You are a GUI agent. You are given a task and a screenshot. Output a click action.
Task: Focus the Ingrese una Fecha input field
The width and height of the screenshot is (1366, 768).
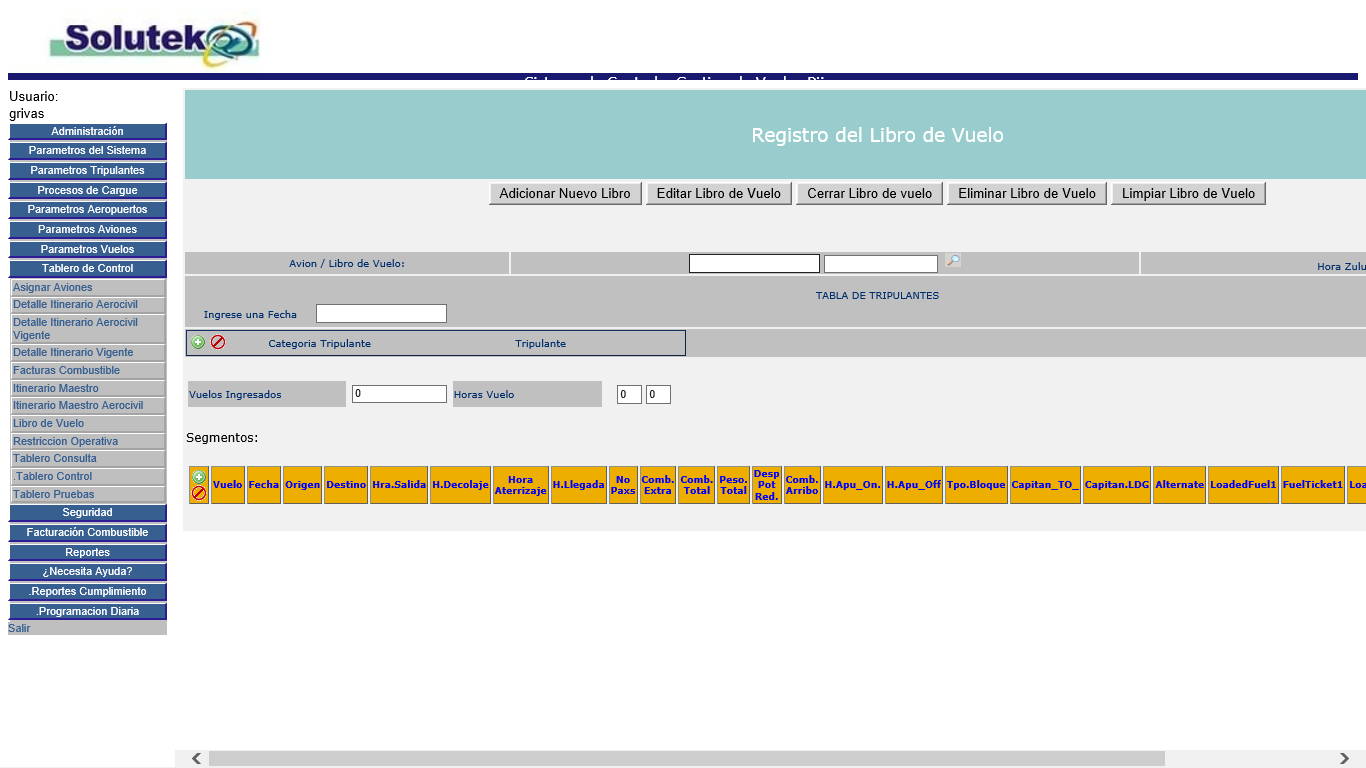pyautogui.click(x=381, y=314)
